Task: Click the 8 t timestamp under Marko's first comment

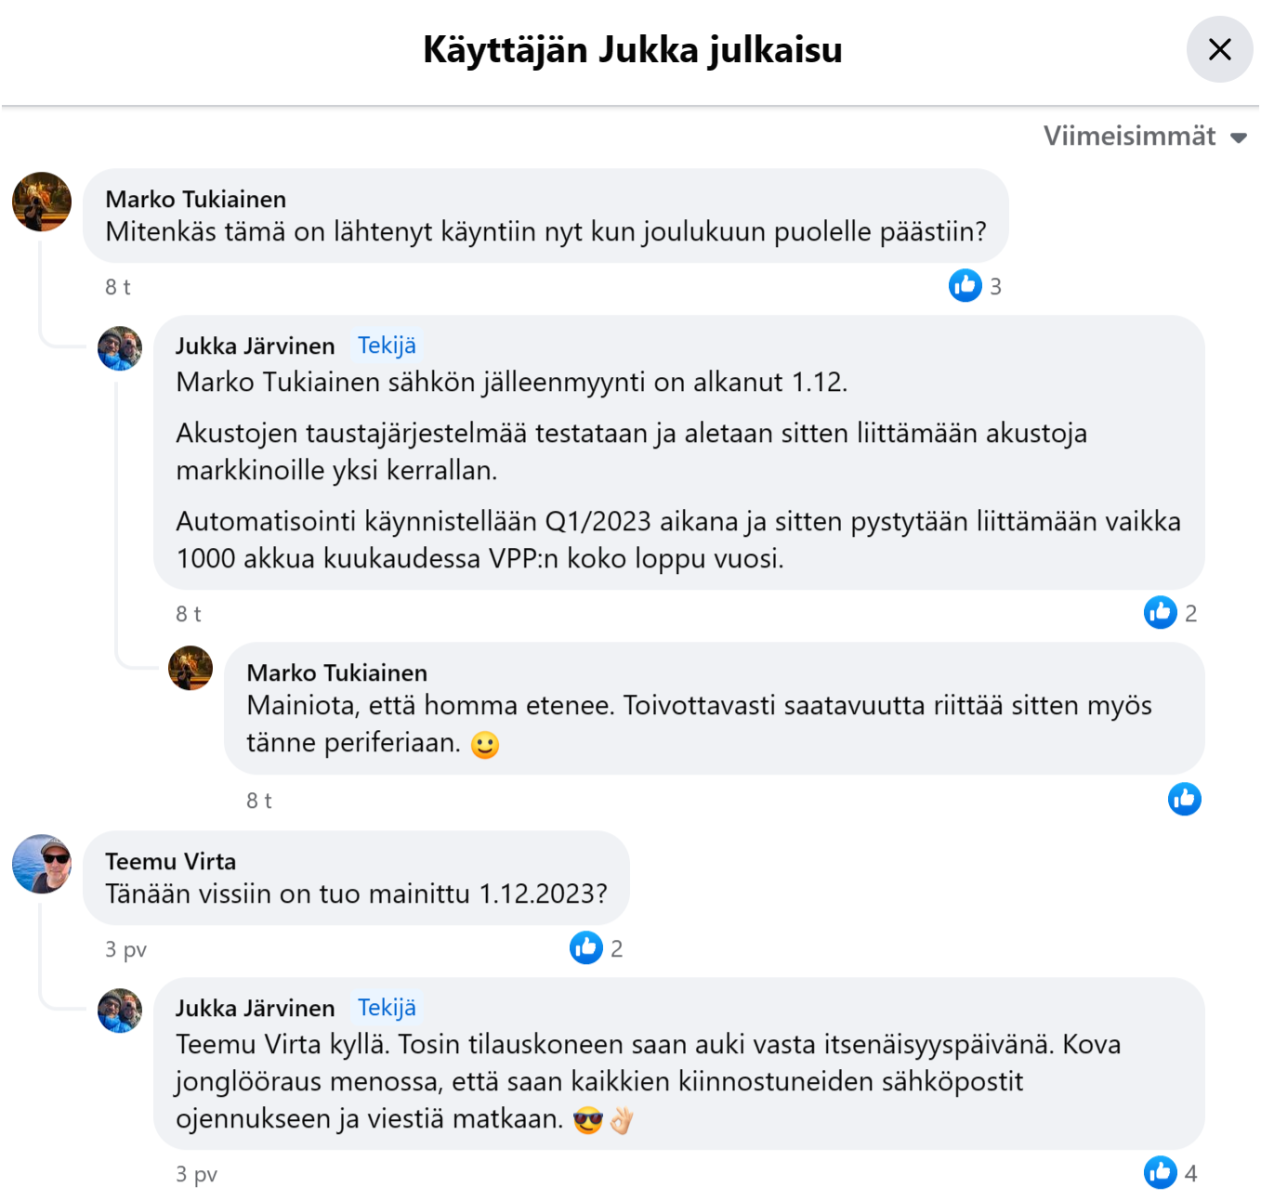Action: (118, 287)
